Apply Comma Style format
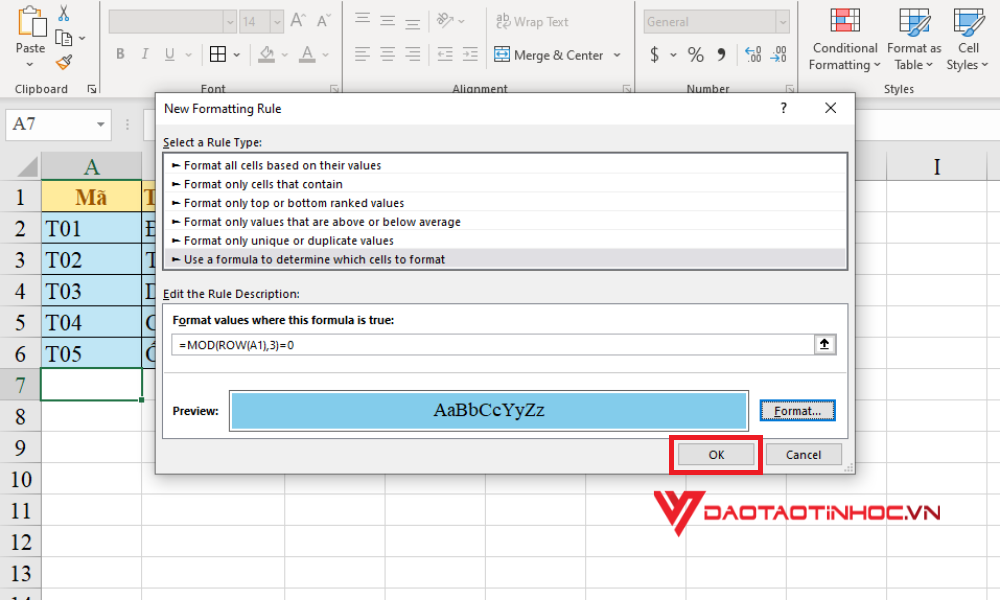Viewport: 1000px width, 600px height. click(721, 55)
